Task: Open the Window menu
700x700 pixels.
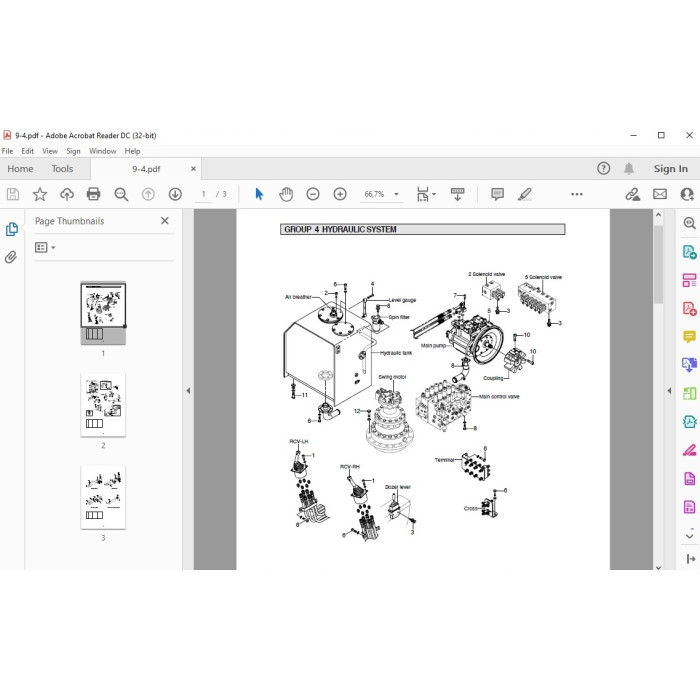Action: (103, 151)
